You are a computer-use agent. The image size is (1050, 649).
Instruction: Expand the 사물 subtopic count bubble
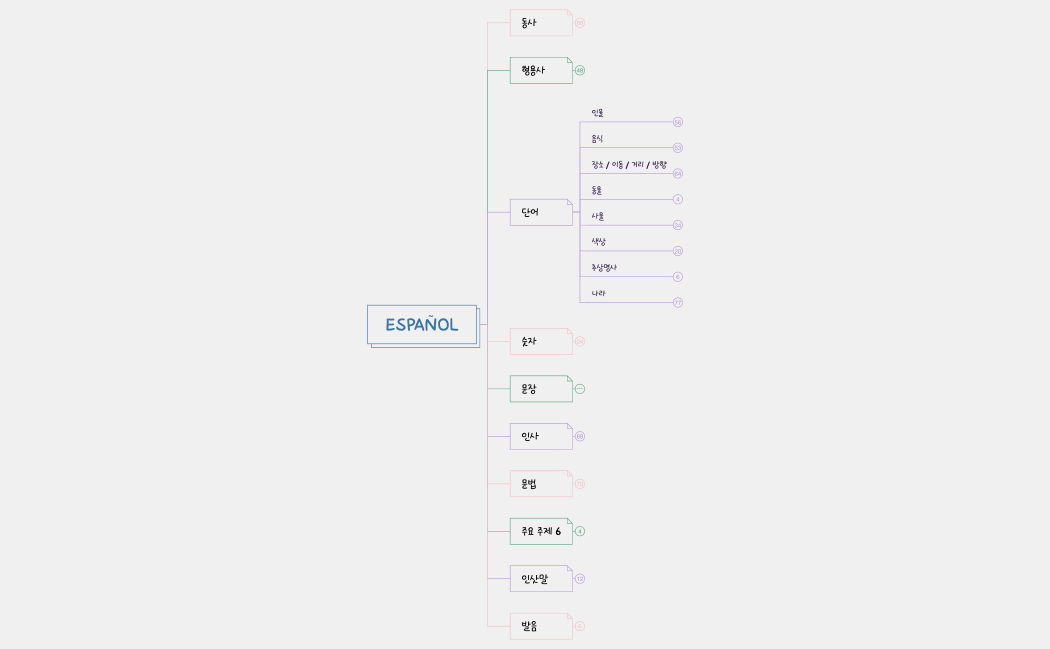point(678,225)
